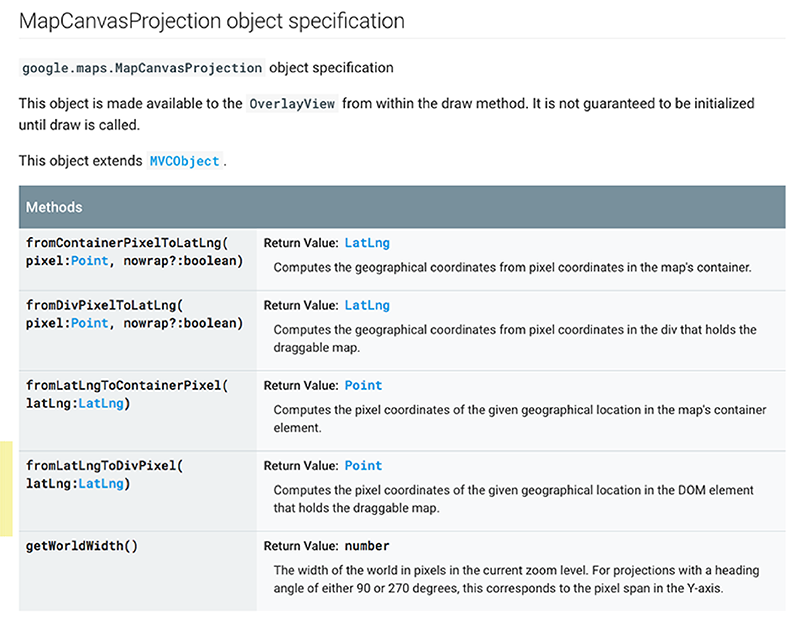Viewport: 800px width, 629px height.
Task: Click Point return type for fromLatLngToDivPixel
Action: (363, 465)
